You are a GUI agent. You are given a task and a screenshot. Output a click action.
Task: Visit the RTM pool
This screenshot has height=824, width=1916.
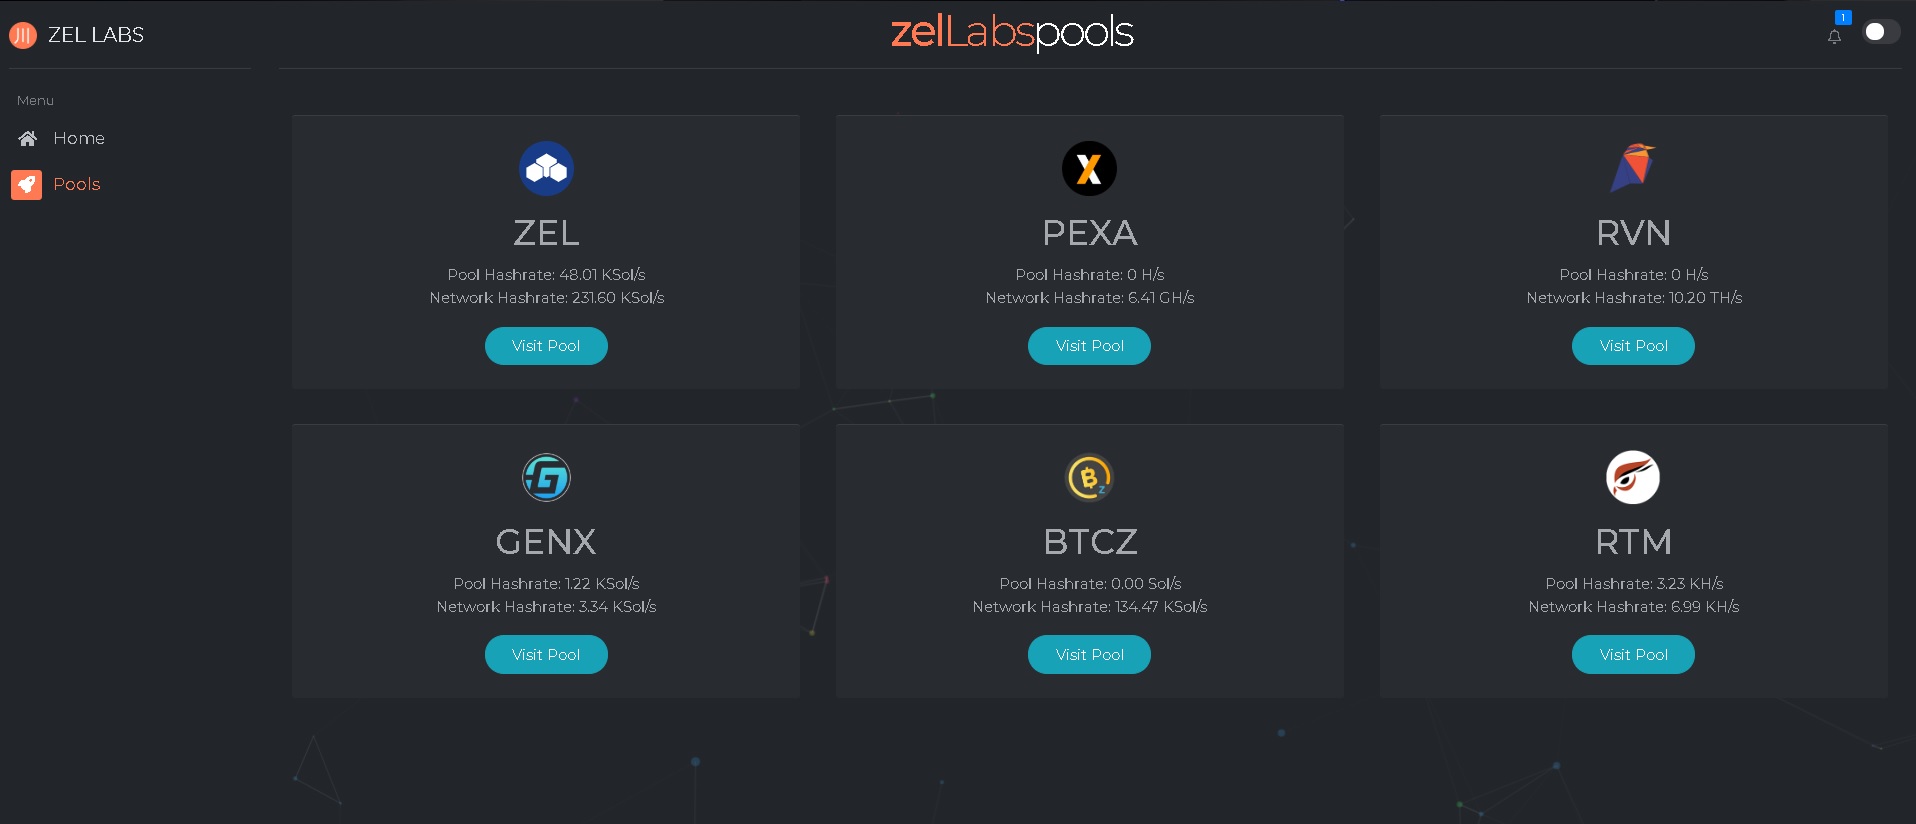click(x=1633, y=655)
